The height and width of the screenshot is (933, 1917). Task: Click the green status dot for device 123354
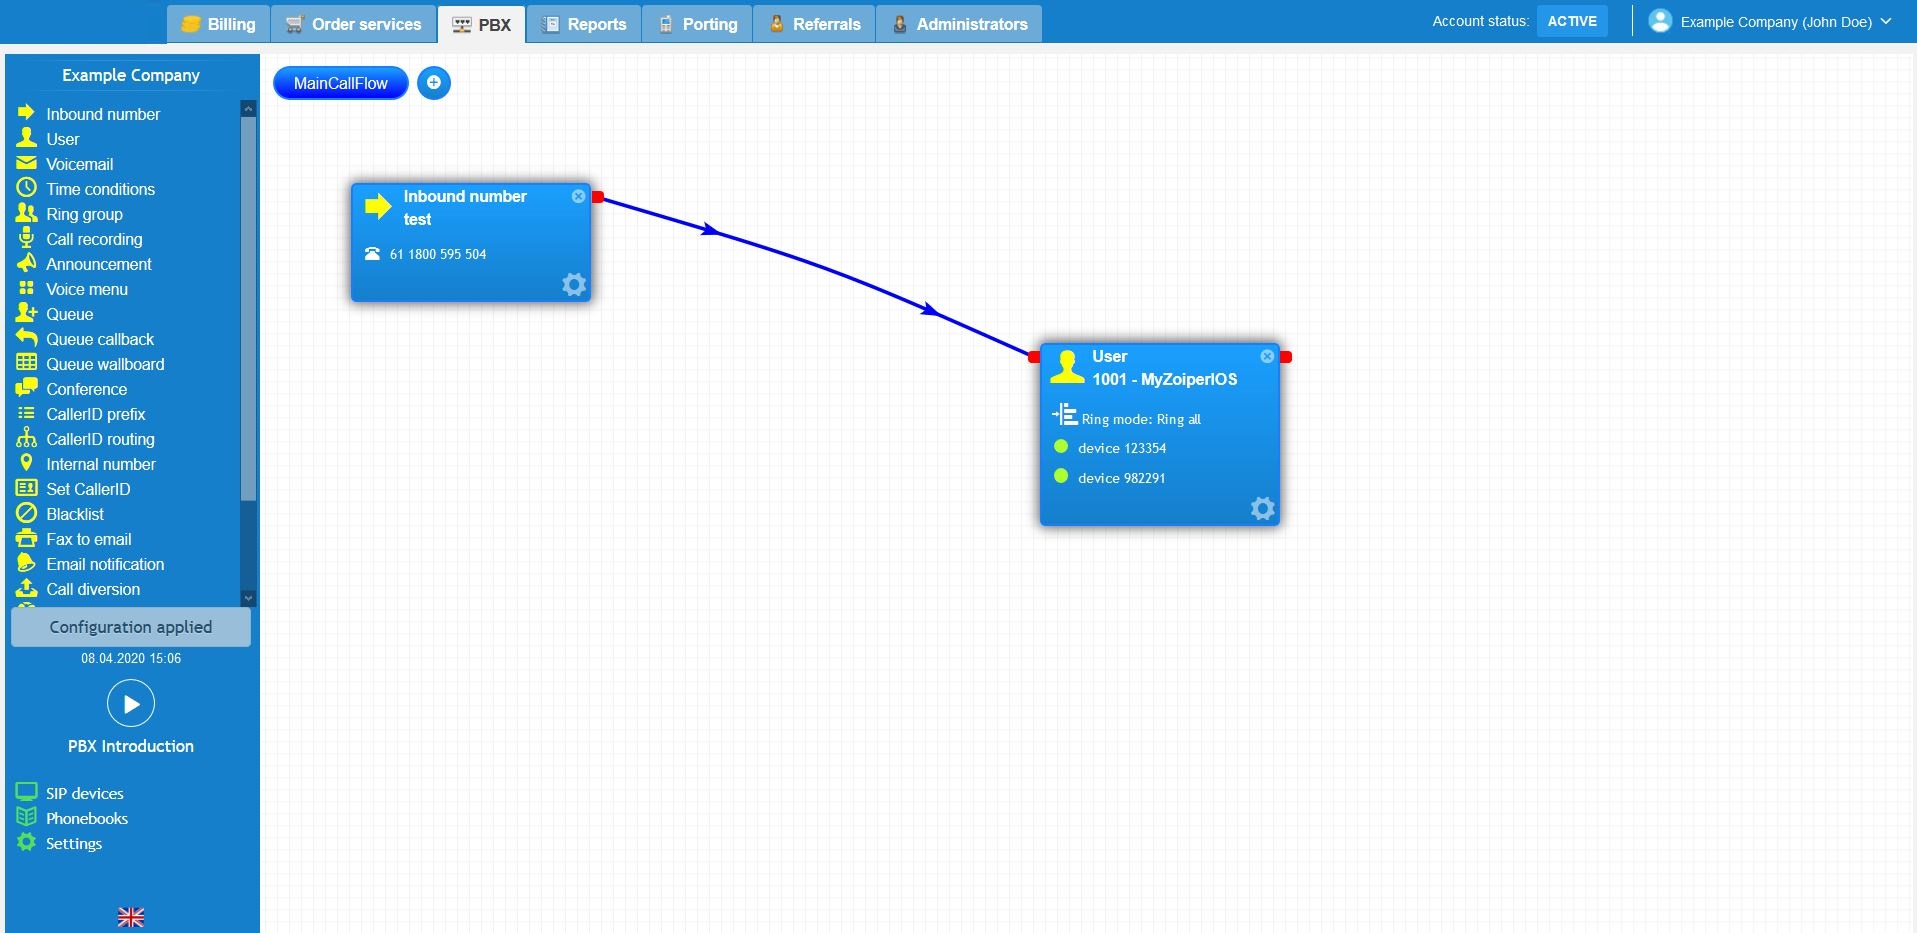coord(1061,447)
